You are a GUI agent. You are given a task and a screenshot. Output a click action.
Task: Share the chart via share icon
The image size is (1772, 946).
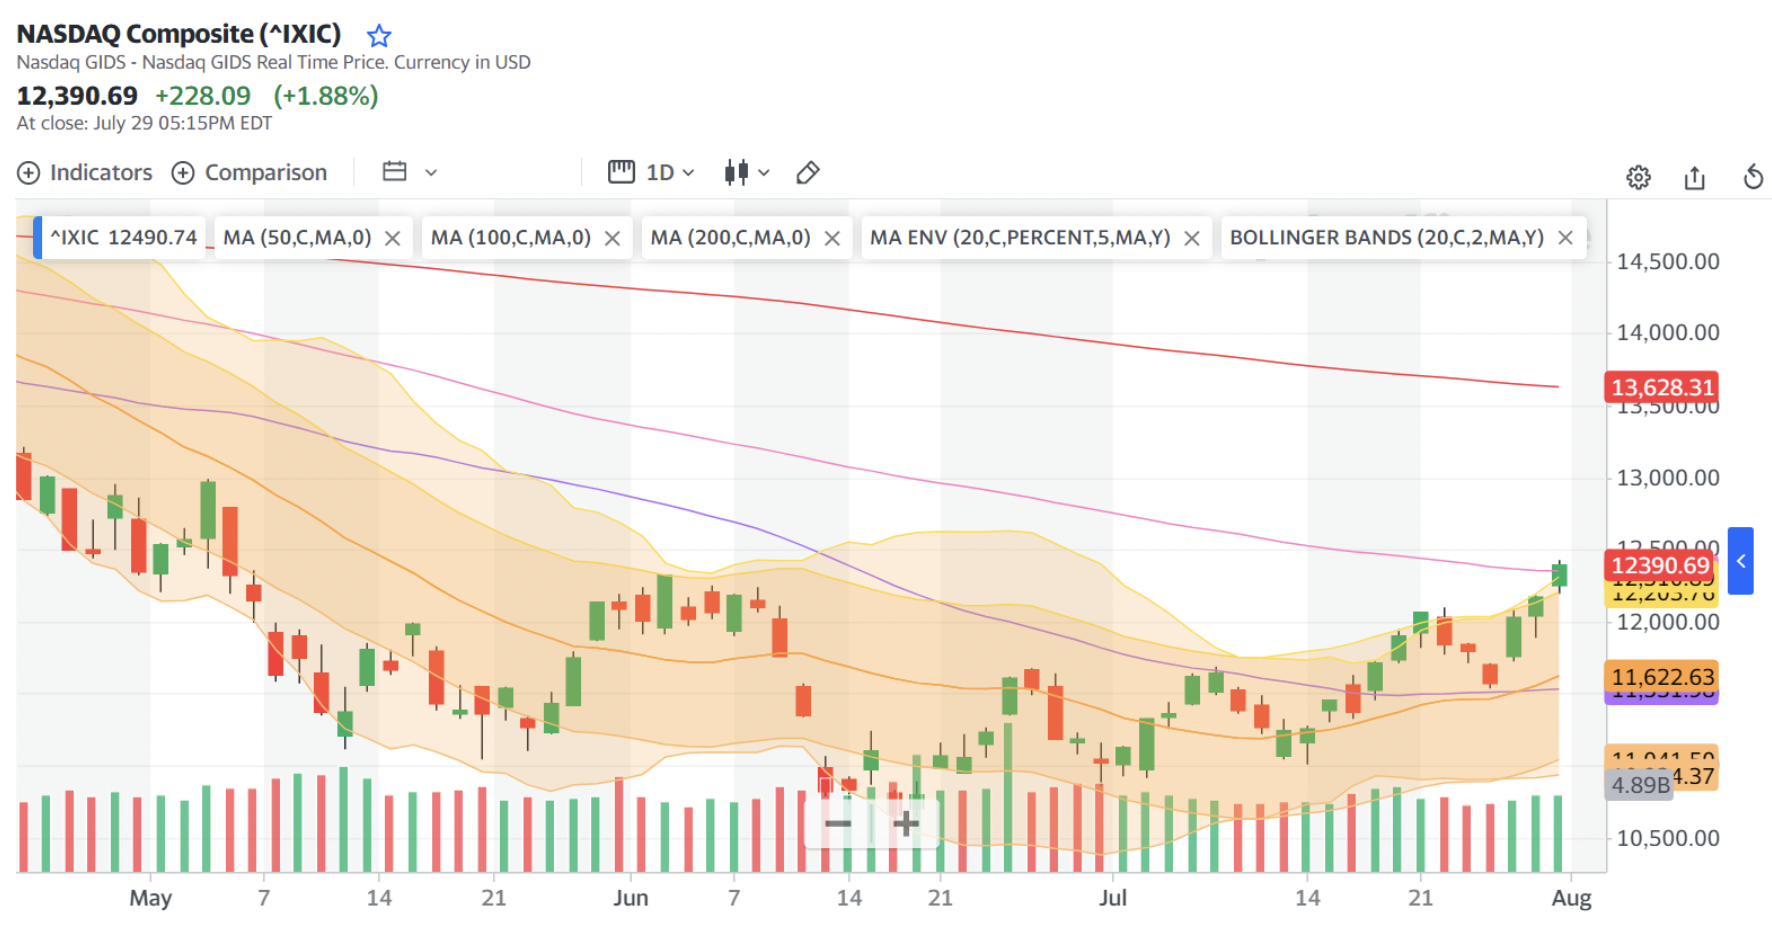(1694, 178)
